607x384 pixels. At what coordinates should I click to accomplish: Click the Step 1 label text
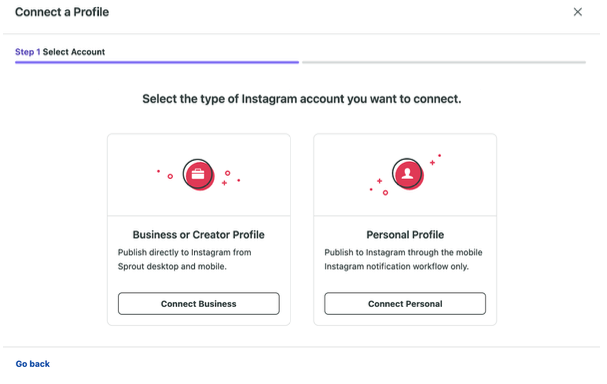(x=27, y=52)
